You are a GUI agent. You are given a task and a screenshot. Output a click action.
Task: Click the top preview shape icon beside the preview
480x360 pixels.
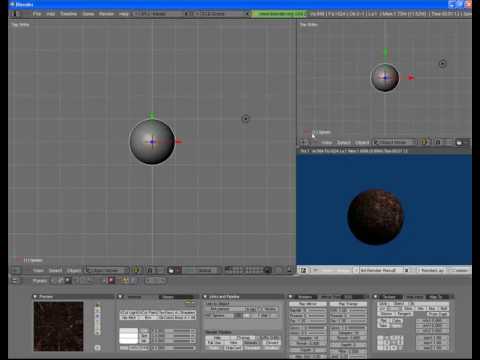97,306
